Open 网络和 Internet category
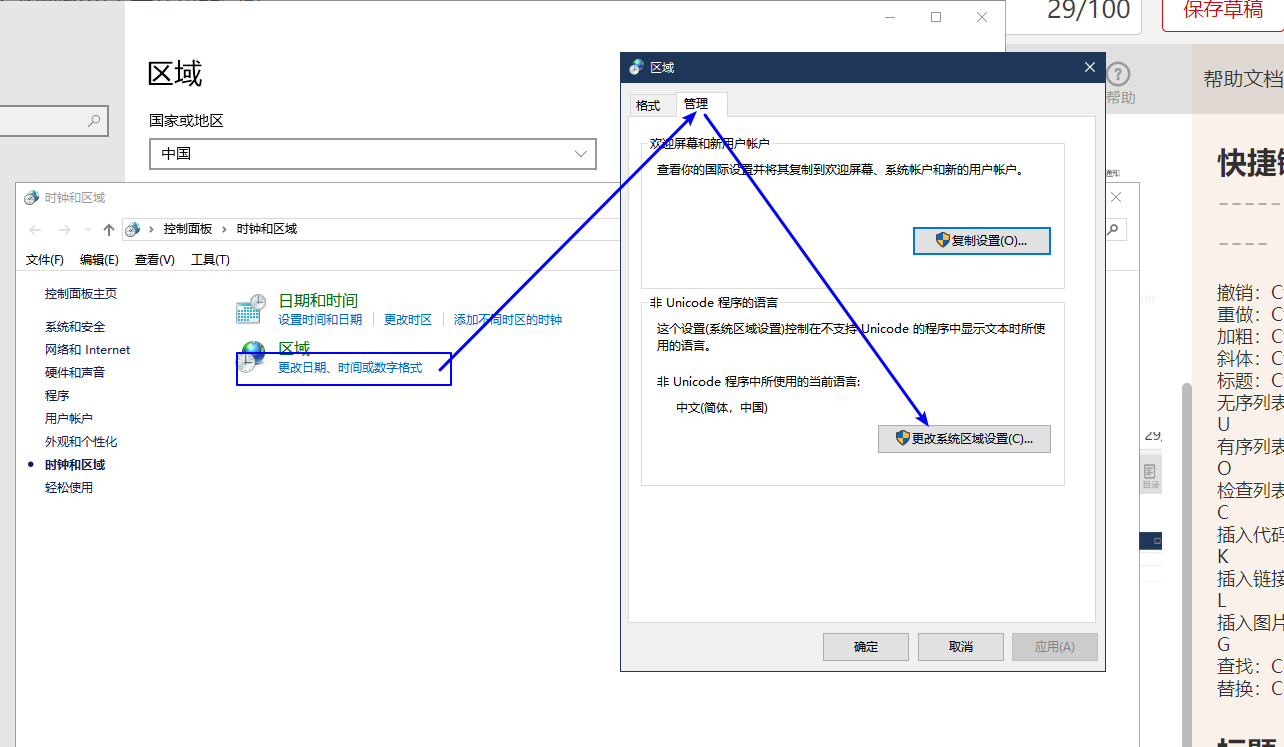Viewport: 1284px width, 747px height. [x=87, y=350]
